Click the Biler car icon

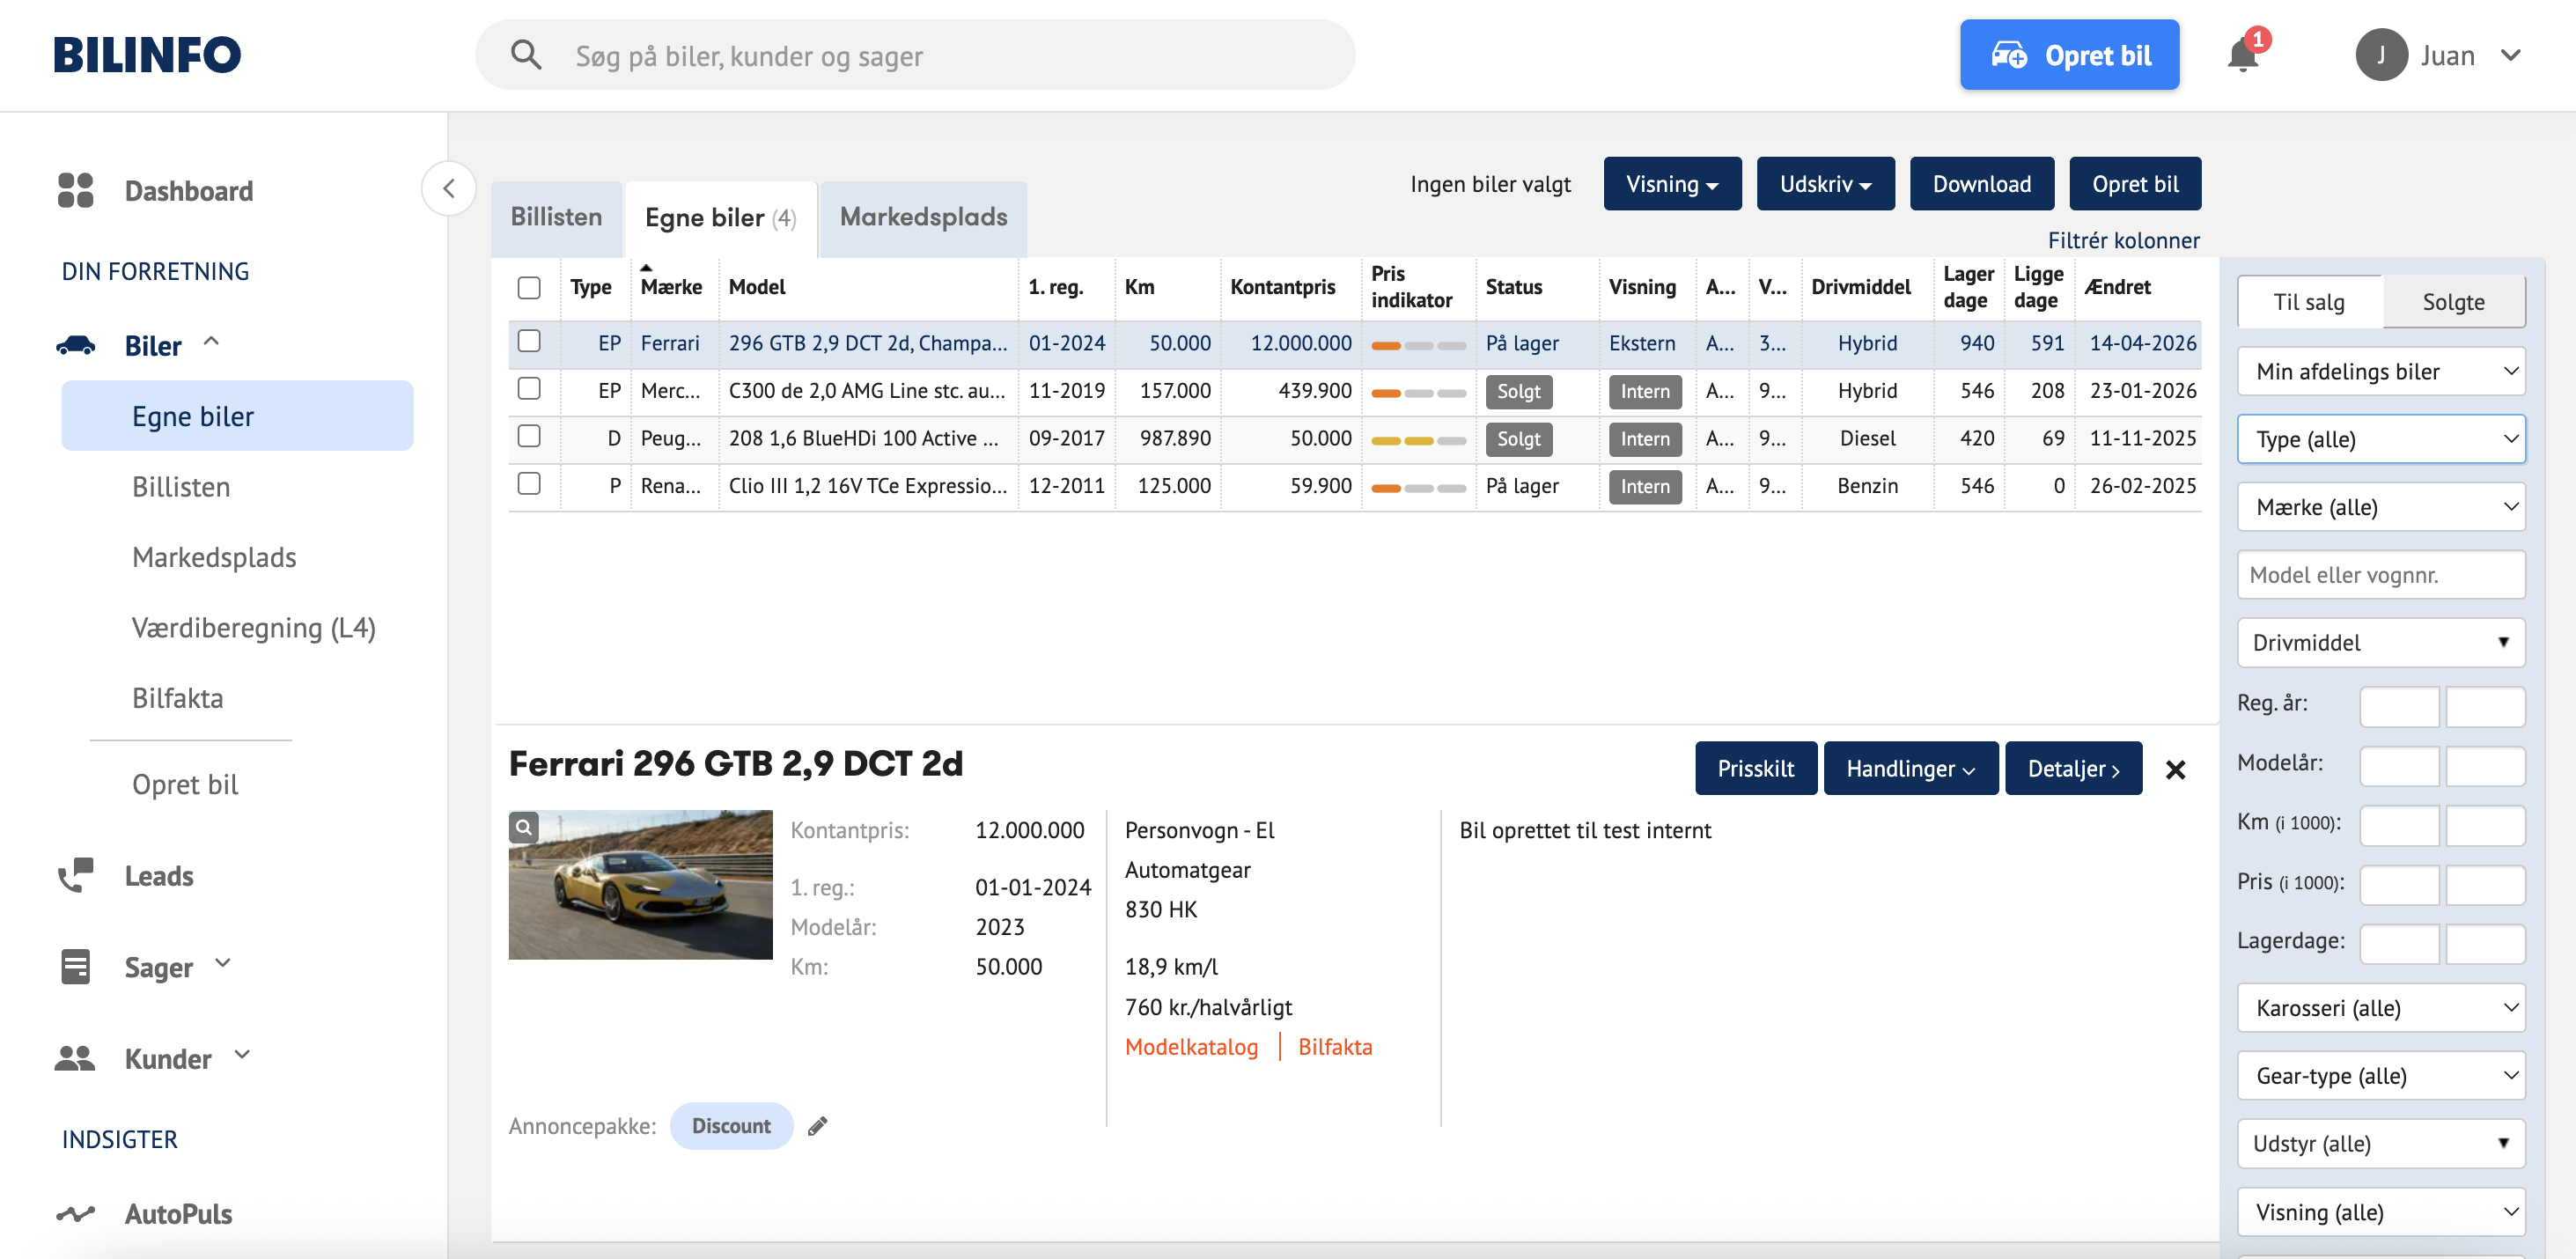[75, 346]
